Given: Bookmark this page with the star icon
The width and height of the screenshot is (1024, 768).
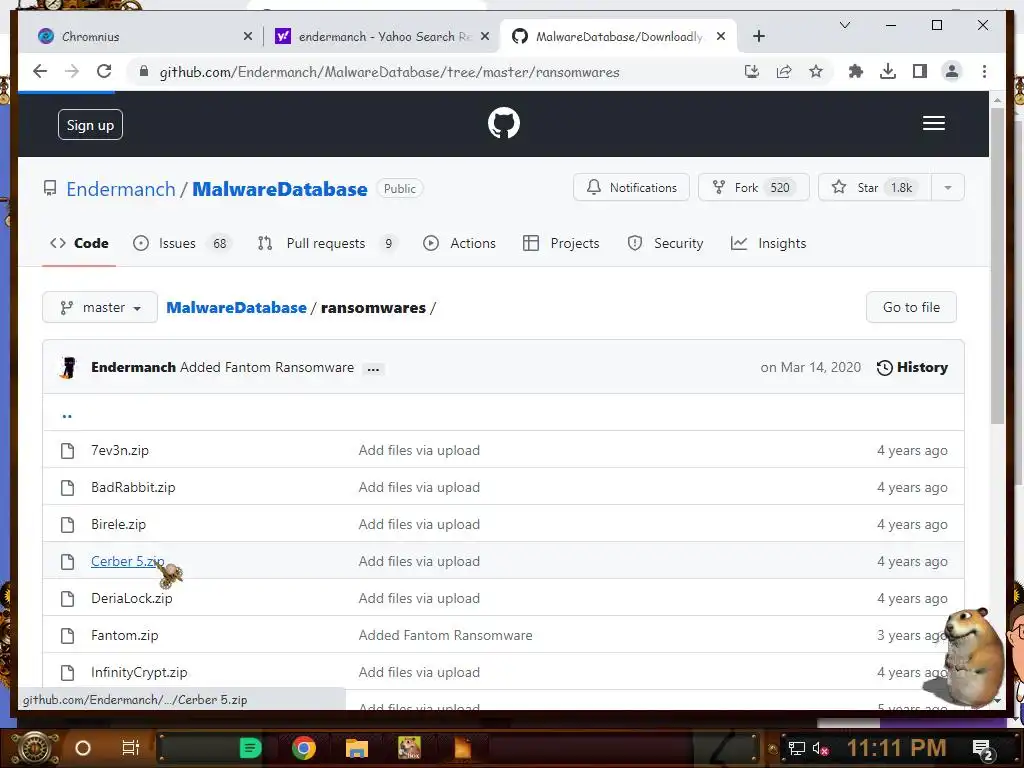Looking at the screenshot, I should click(816, 71).
